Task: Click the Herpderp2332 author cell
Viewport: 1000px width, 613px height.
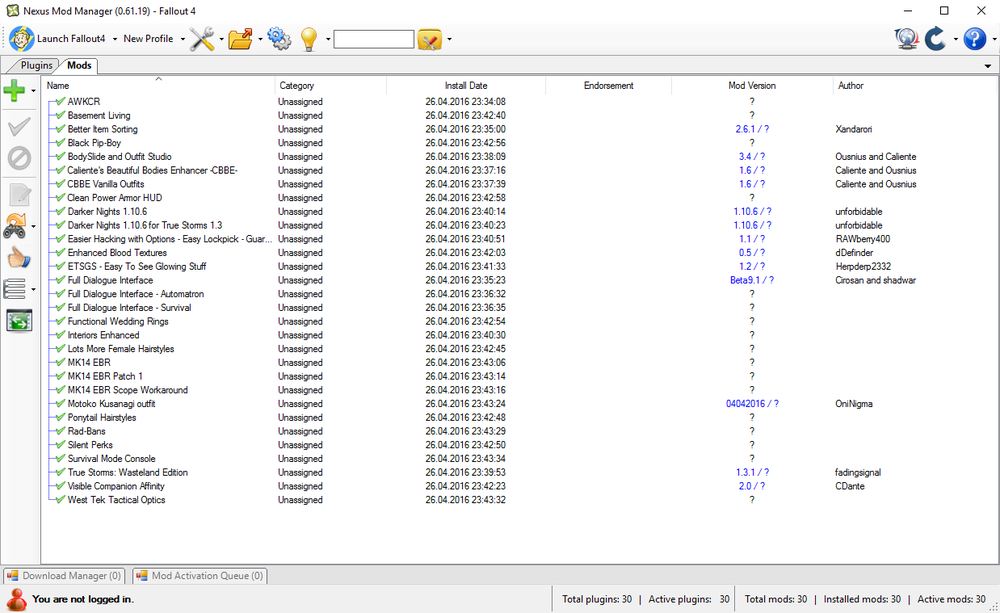Action: point(863,267)
